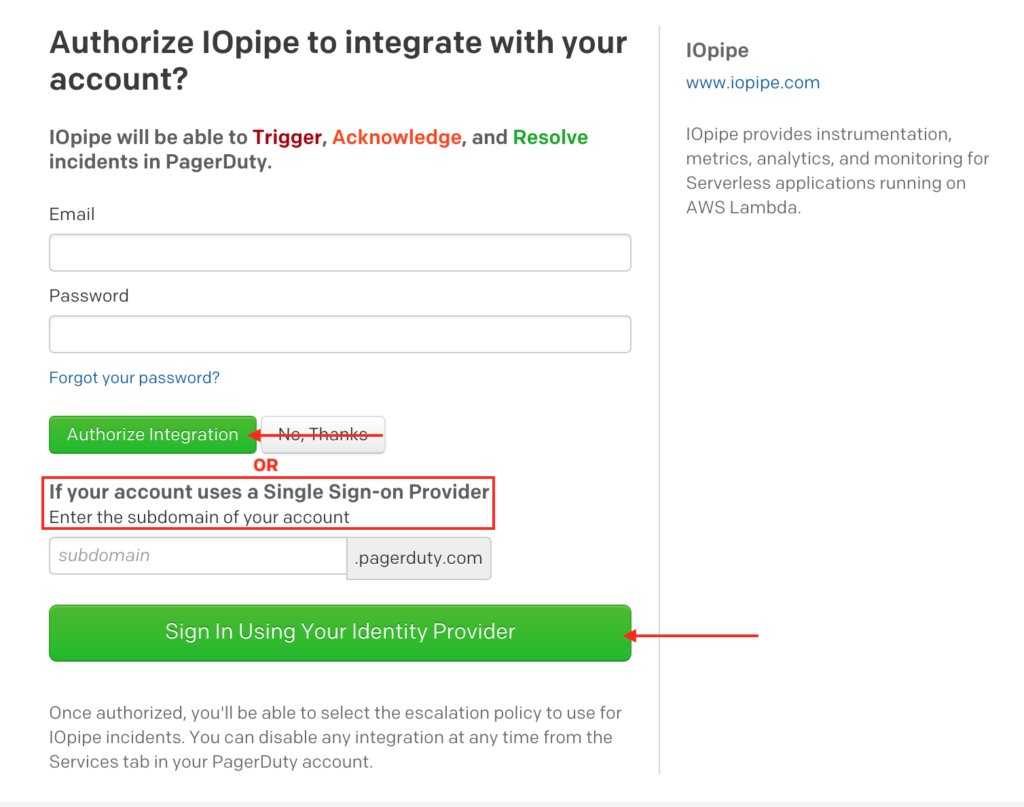Click 'Enter the subdomain of your account' text
The image size is (1024, 807).
click(x=199, y=517)
